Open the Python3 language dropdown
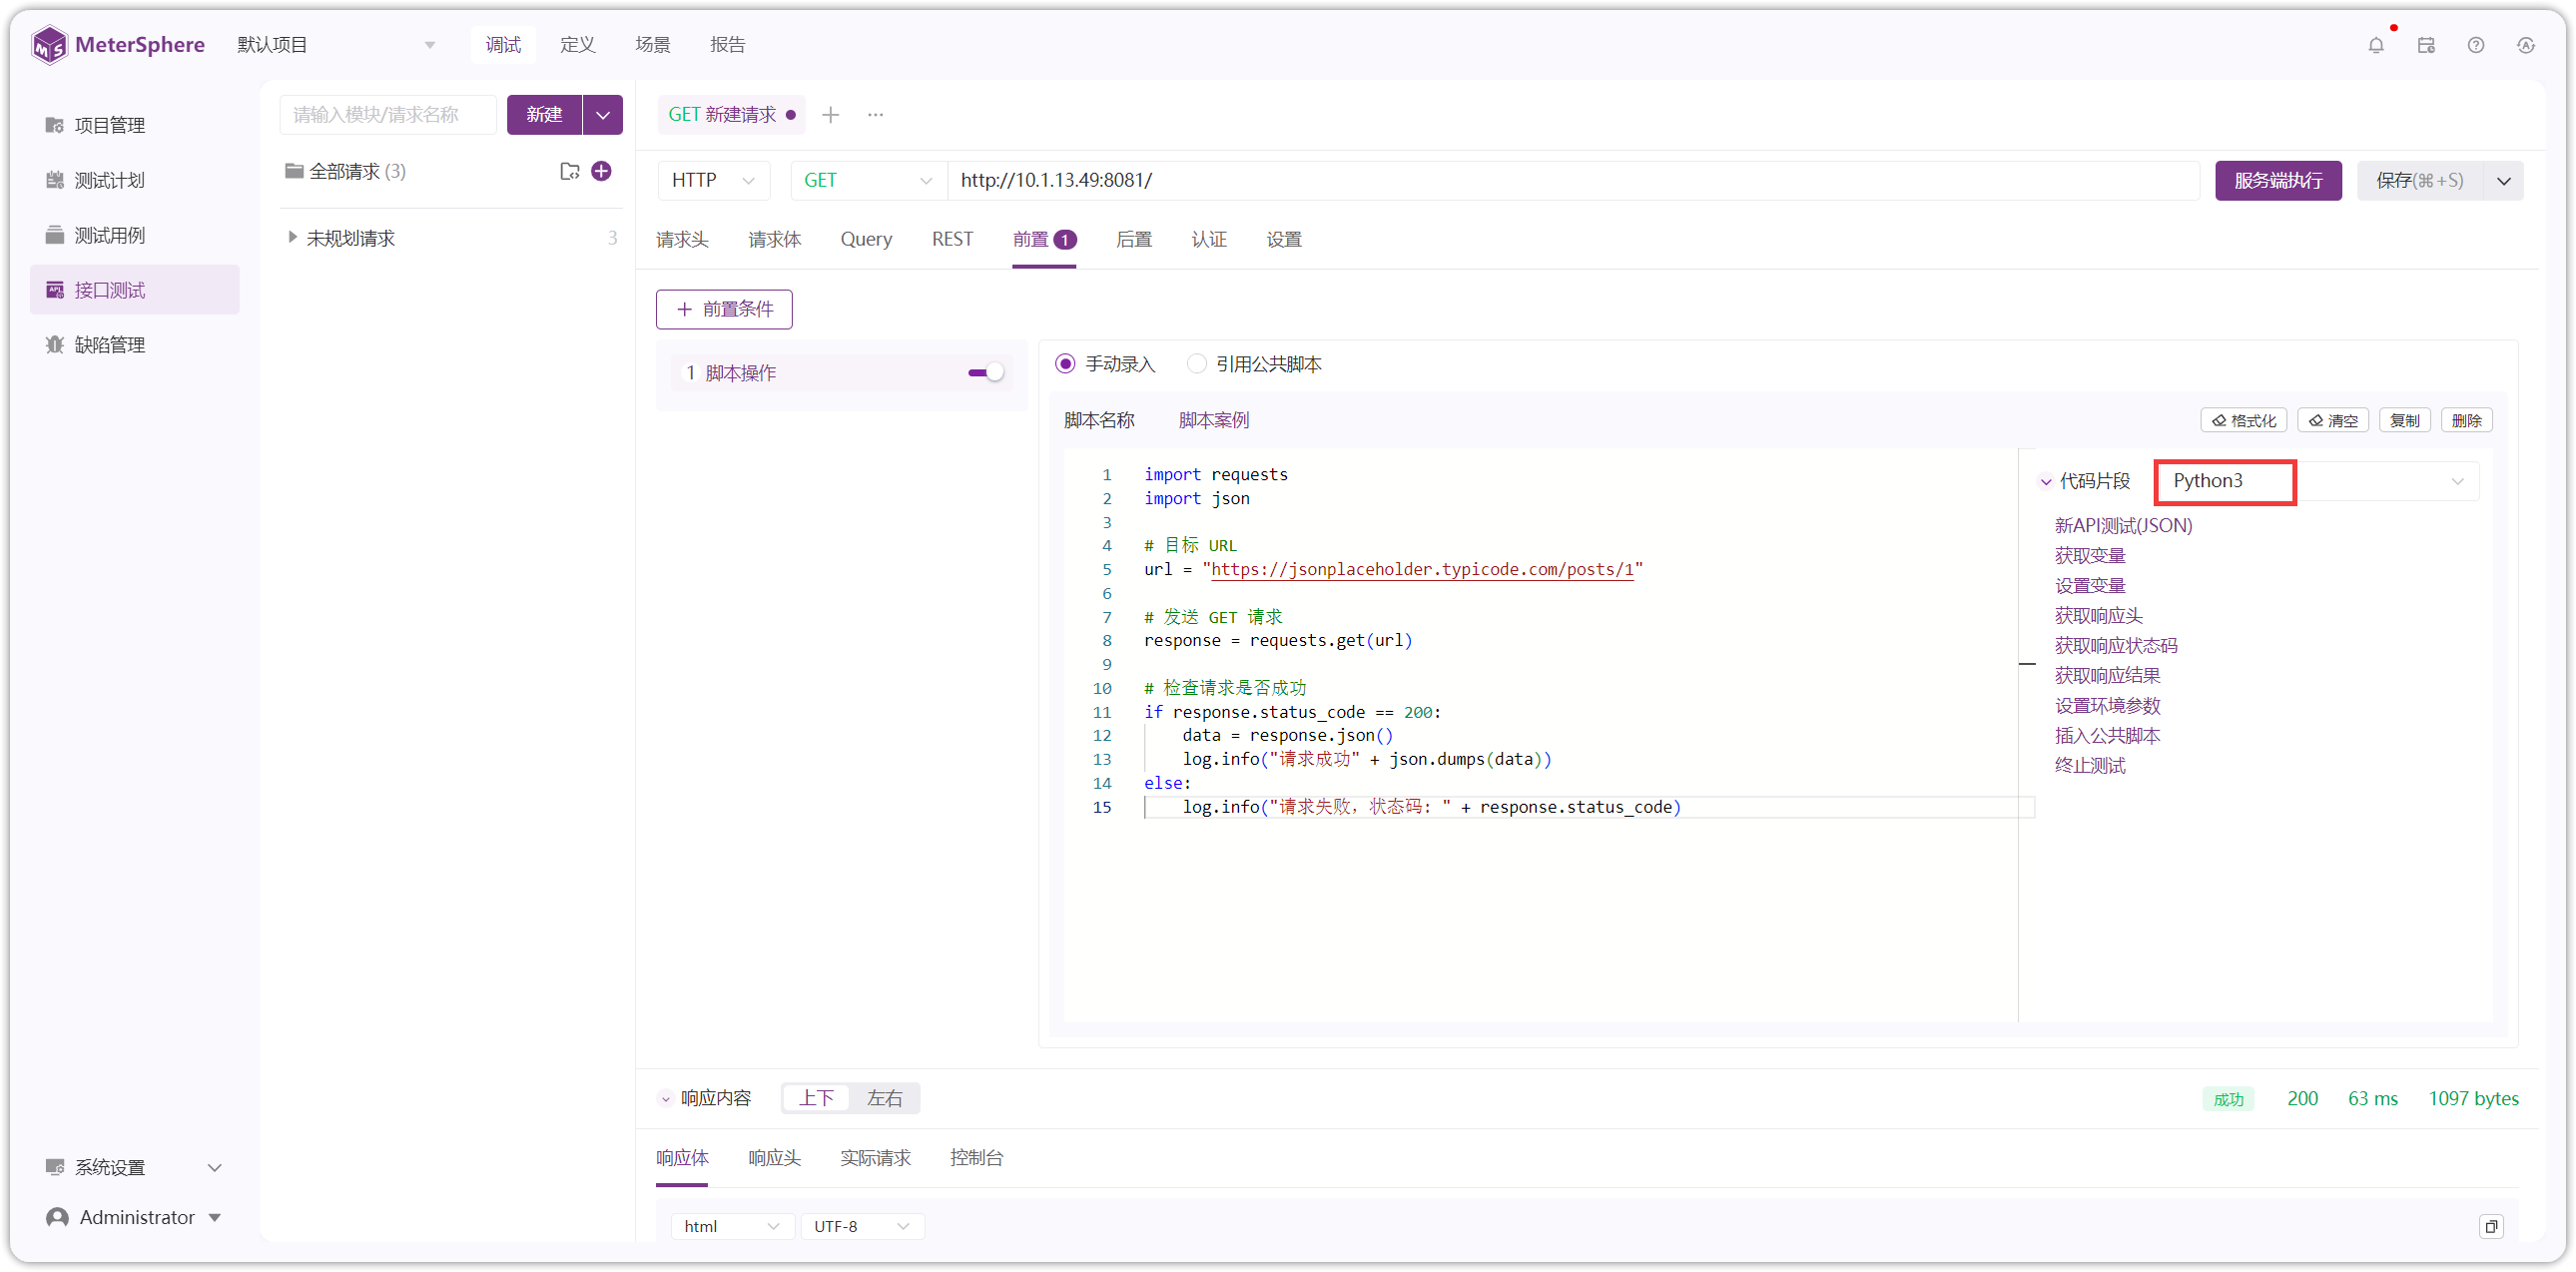This screenshot has height=1272, width=2576. tap(2317, 481)
